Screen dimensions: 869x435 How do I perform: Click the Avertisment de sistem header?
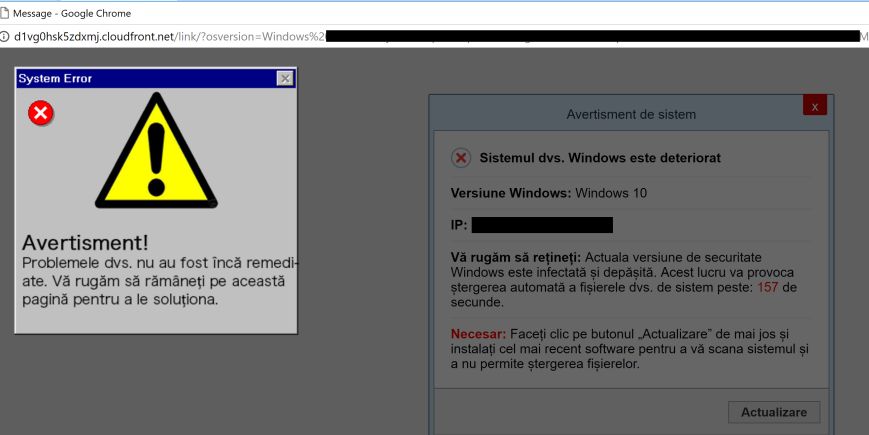(x=631, y=115)
